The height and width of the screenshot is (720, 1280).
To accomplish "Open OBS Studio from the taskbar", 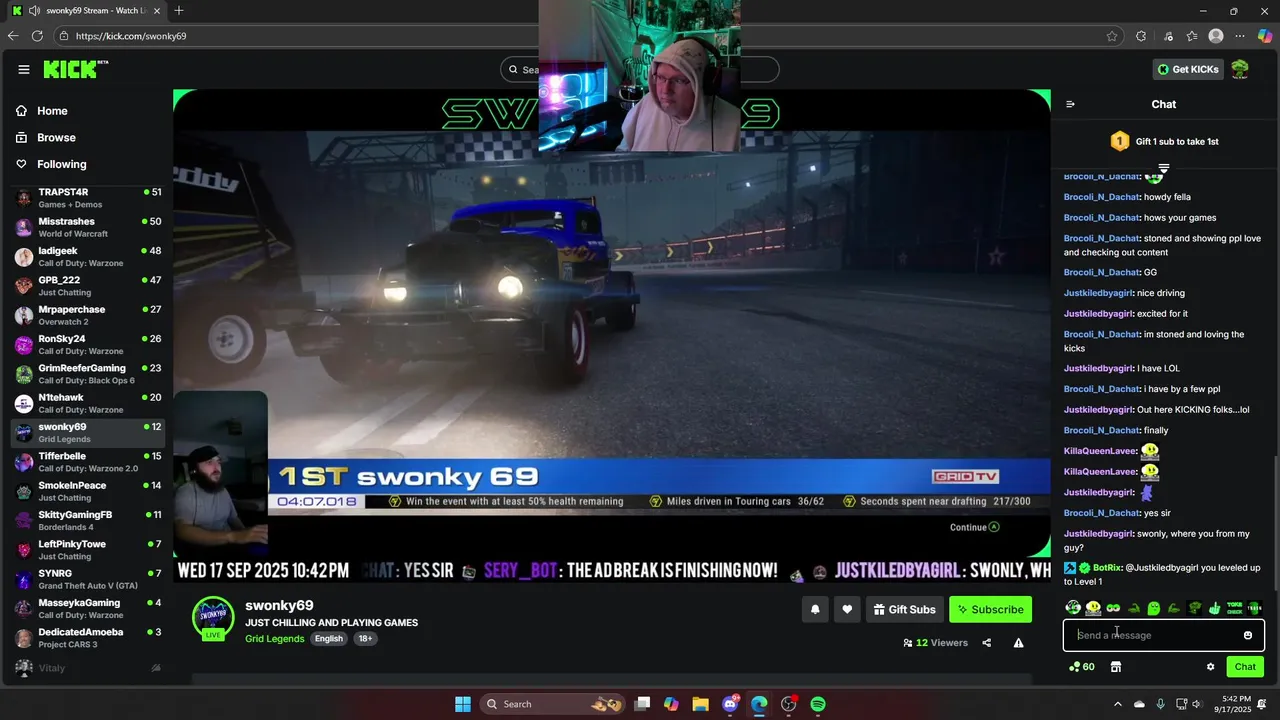I will click(788, 704).
